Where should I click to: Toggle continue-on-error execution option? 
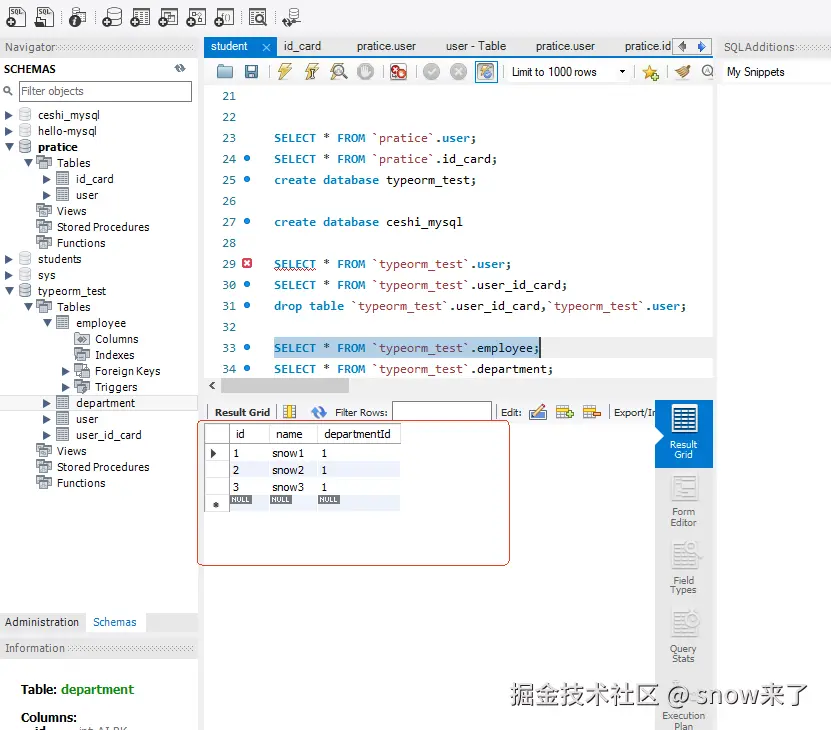point(398,72)
